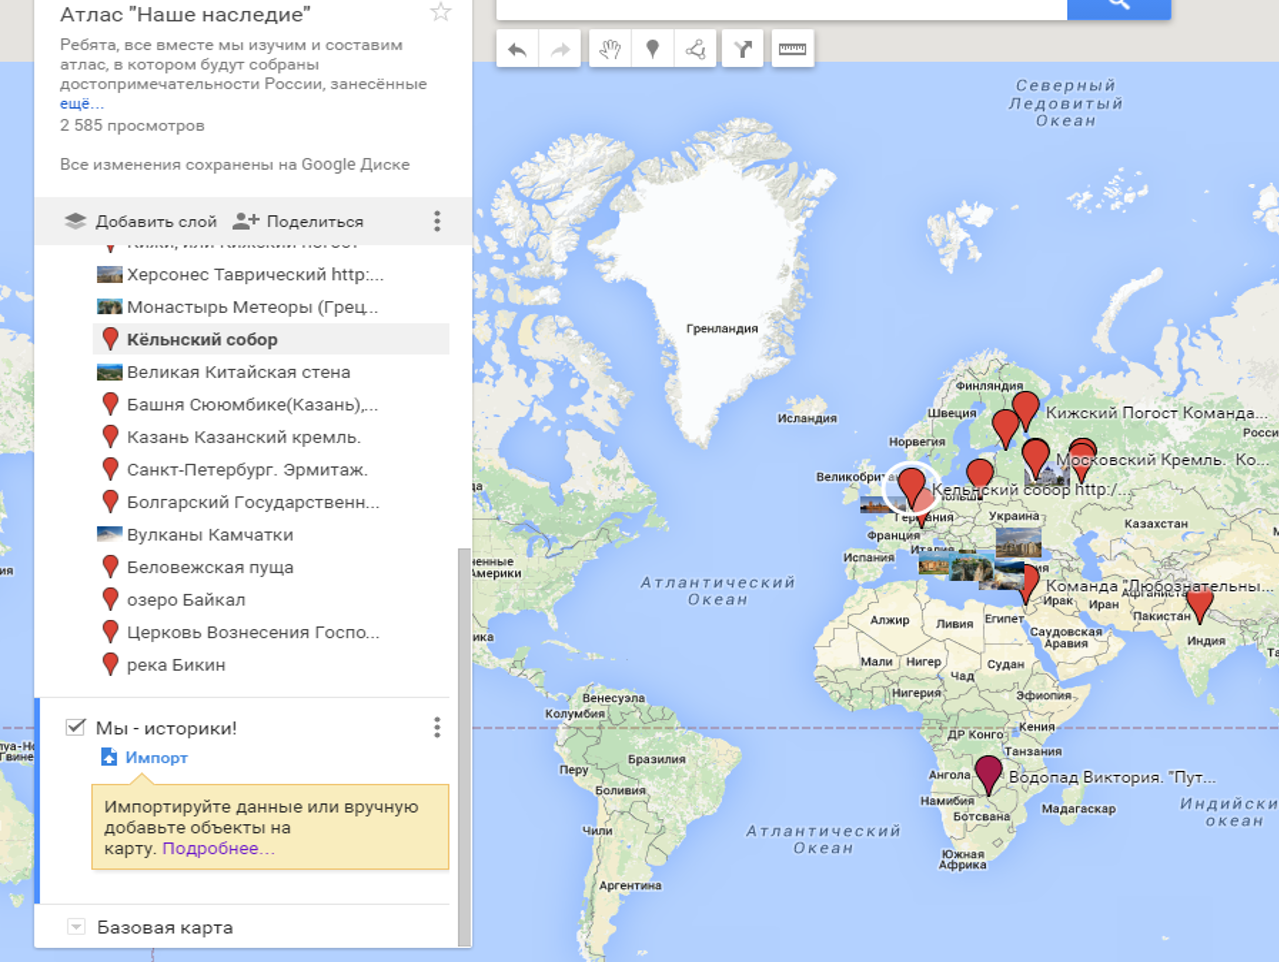This screenshot has width=1279, height=962.
Task: Expand the "Базовая карта" section
Action: coord(76,927)
